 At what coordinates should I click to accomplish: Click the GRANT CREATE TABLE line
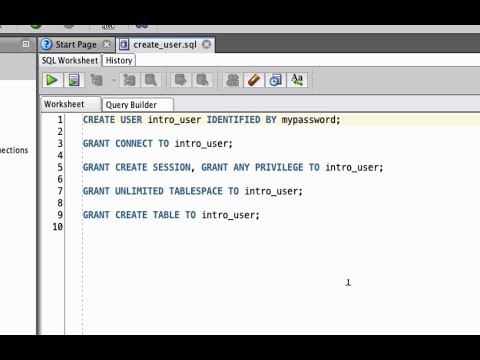click(x=171, y=215)
